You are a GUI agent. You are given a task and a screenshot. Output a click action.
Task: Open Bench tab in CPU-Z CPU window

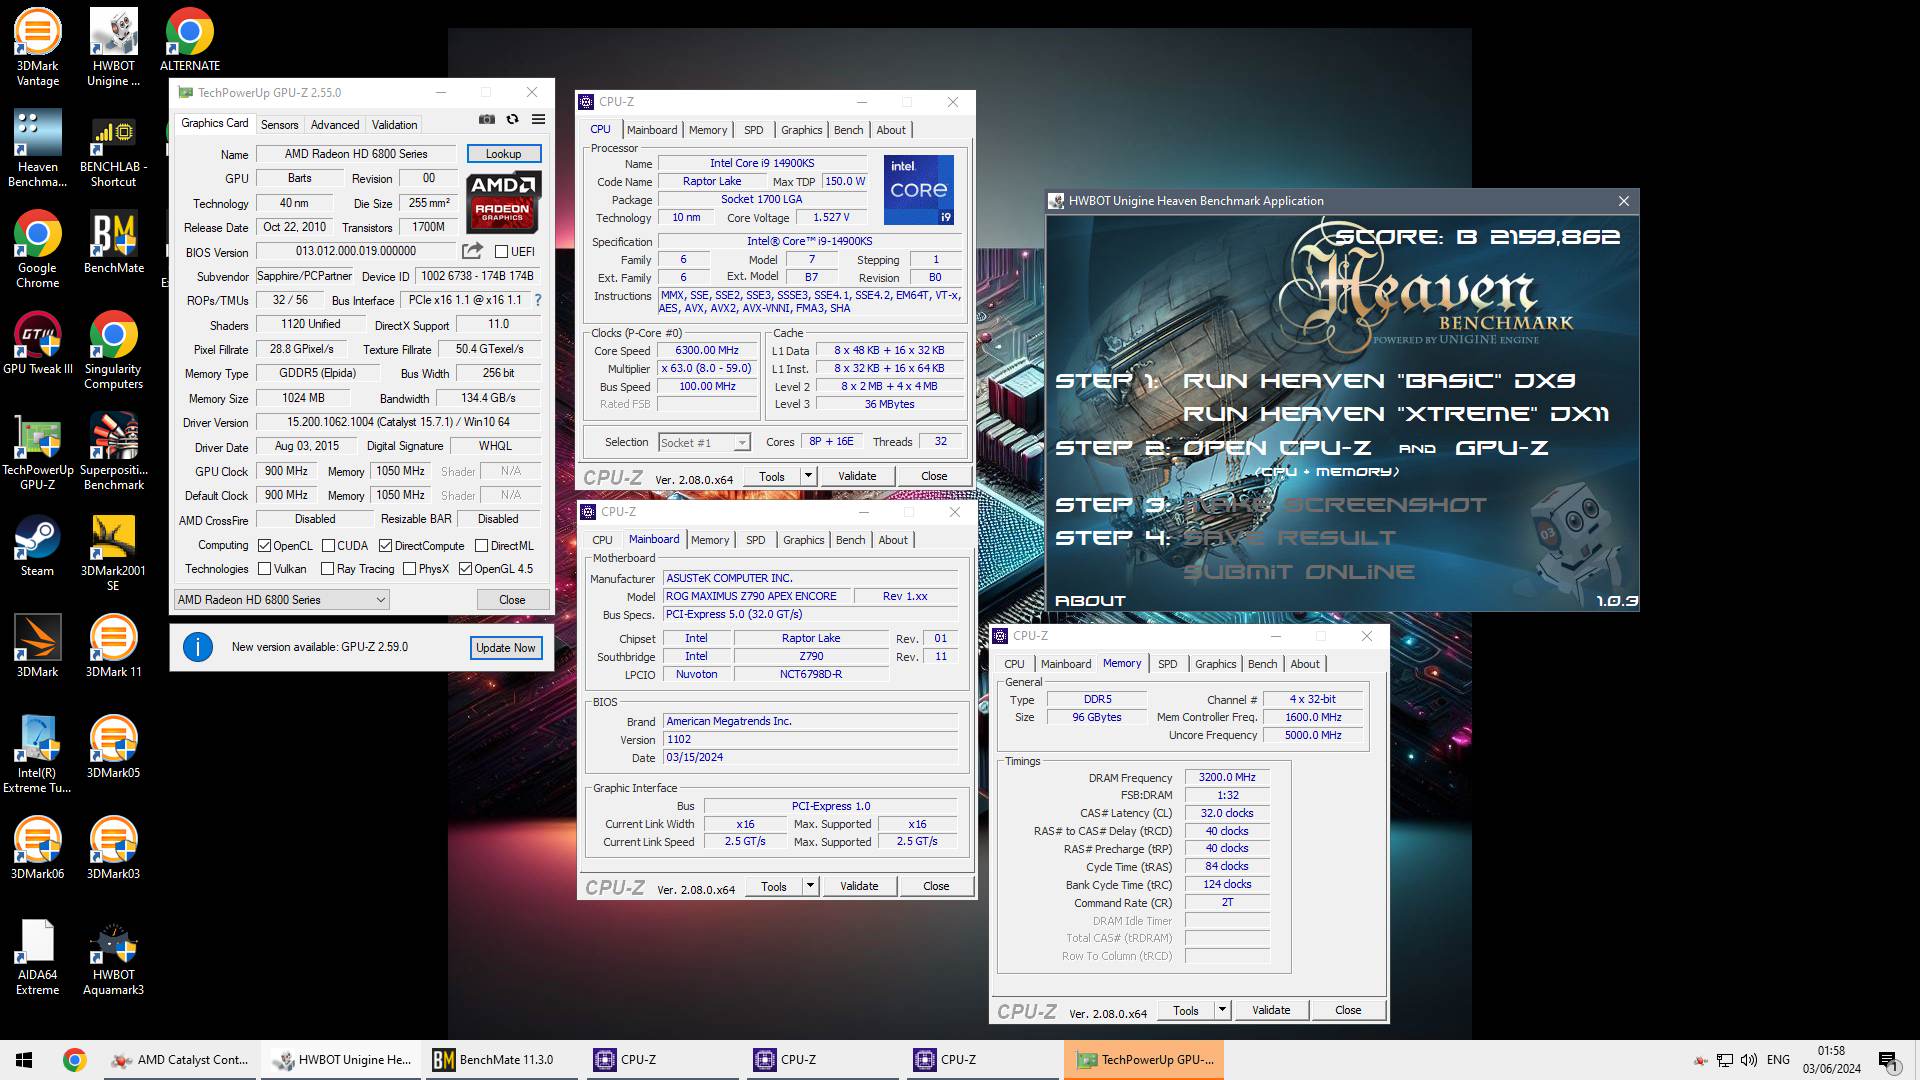848,130
